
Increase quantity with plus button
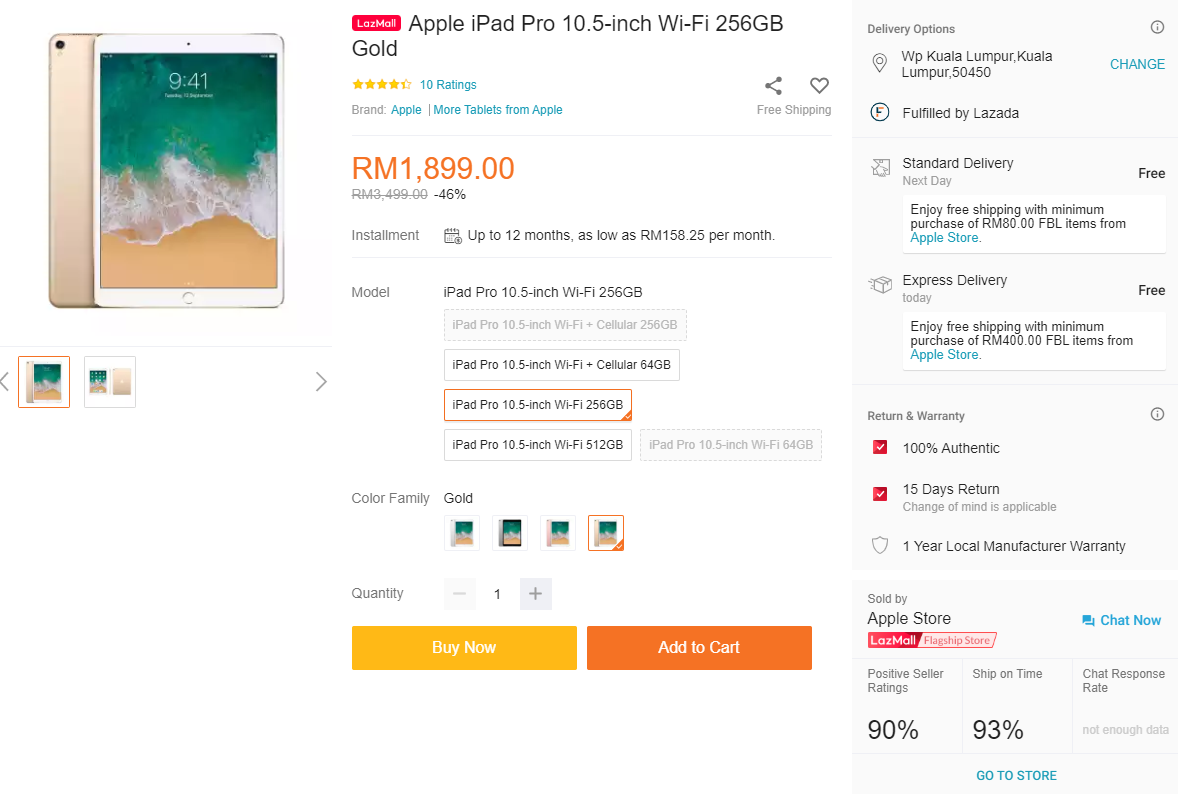pos(535,594)
